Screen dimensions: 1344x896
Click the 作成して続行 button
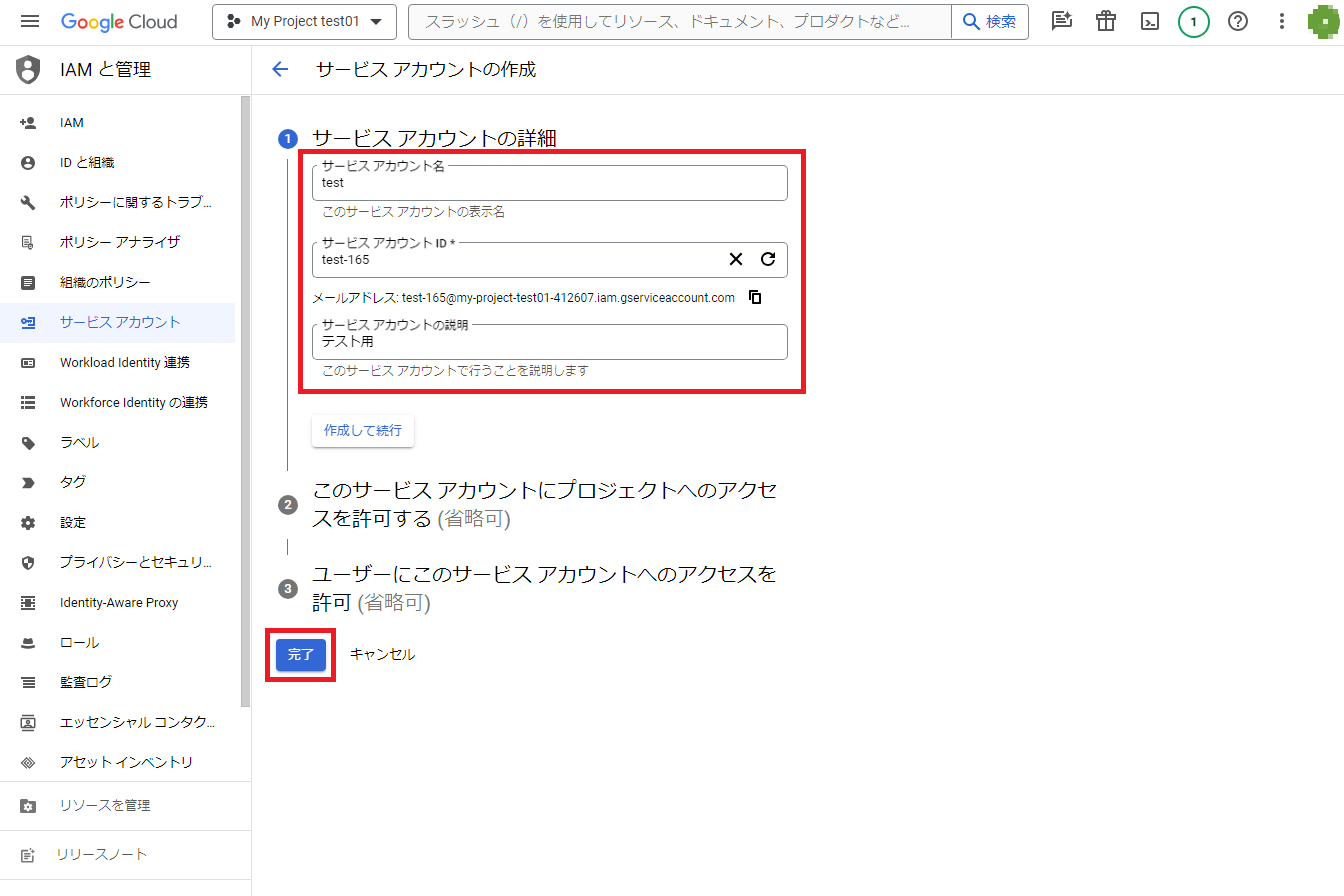coord(362,430)
